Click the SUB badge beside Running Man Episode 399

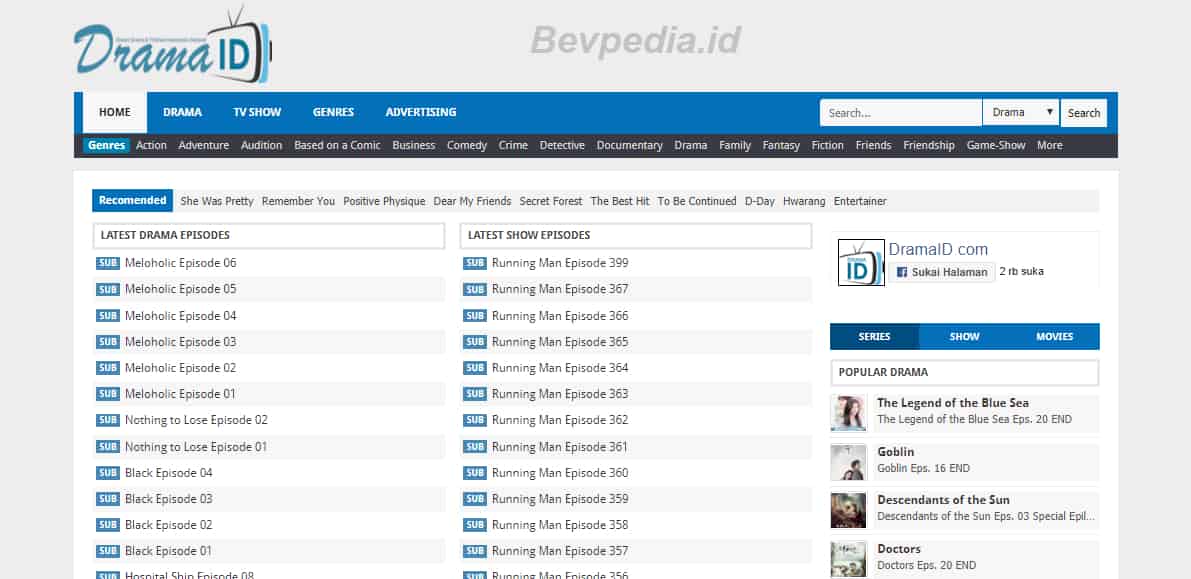[474, 262]
